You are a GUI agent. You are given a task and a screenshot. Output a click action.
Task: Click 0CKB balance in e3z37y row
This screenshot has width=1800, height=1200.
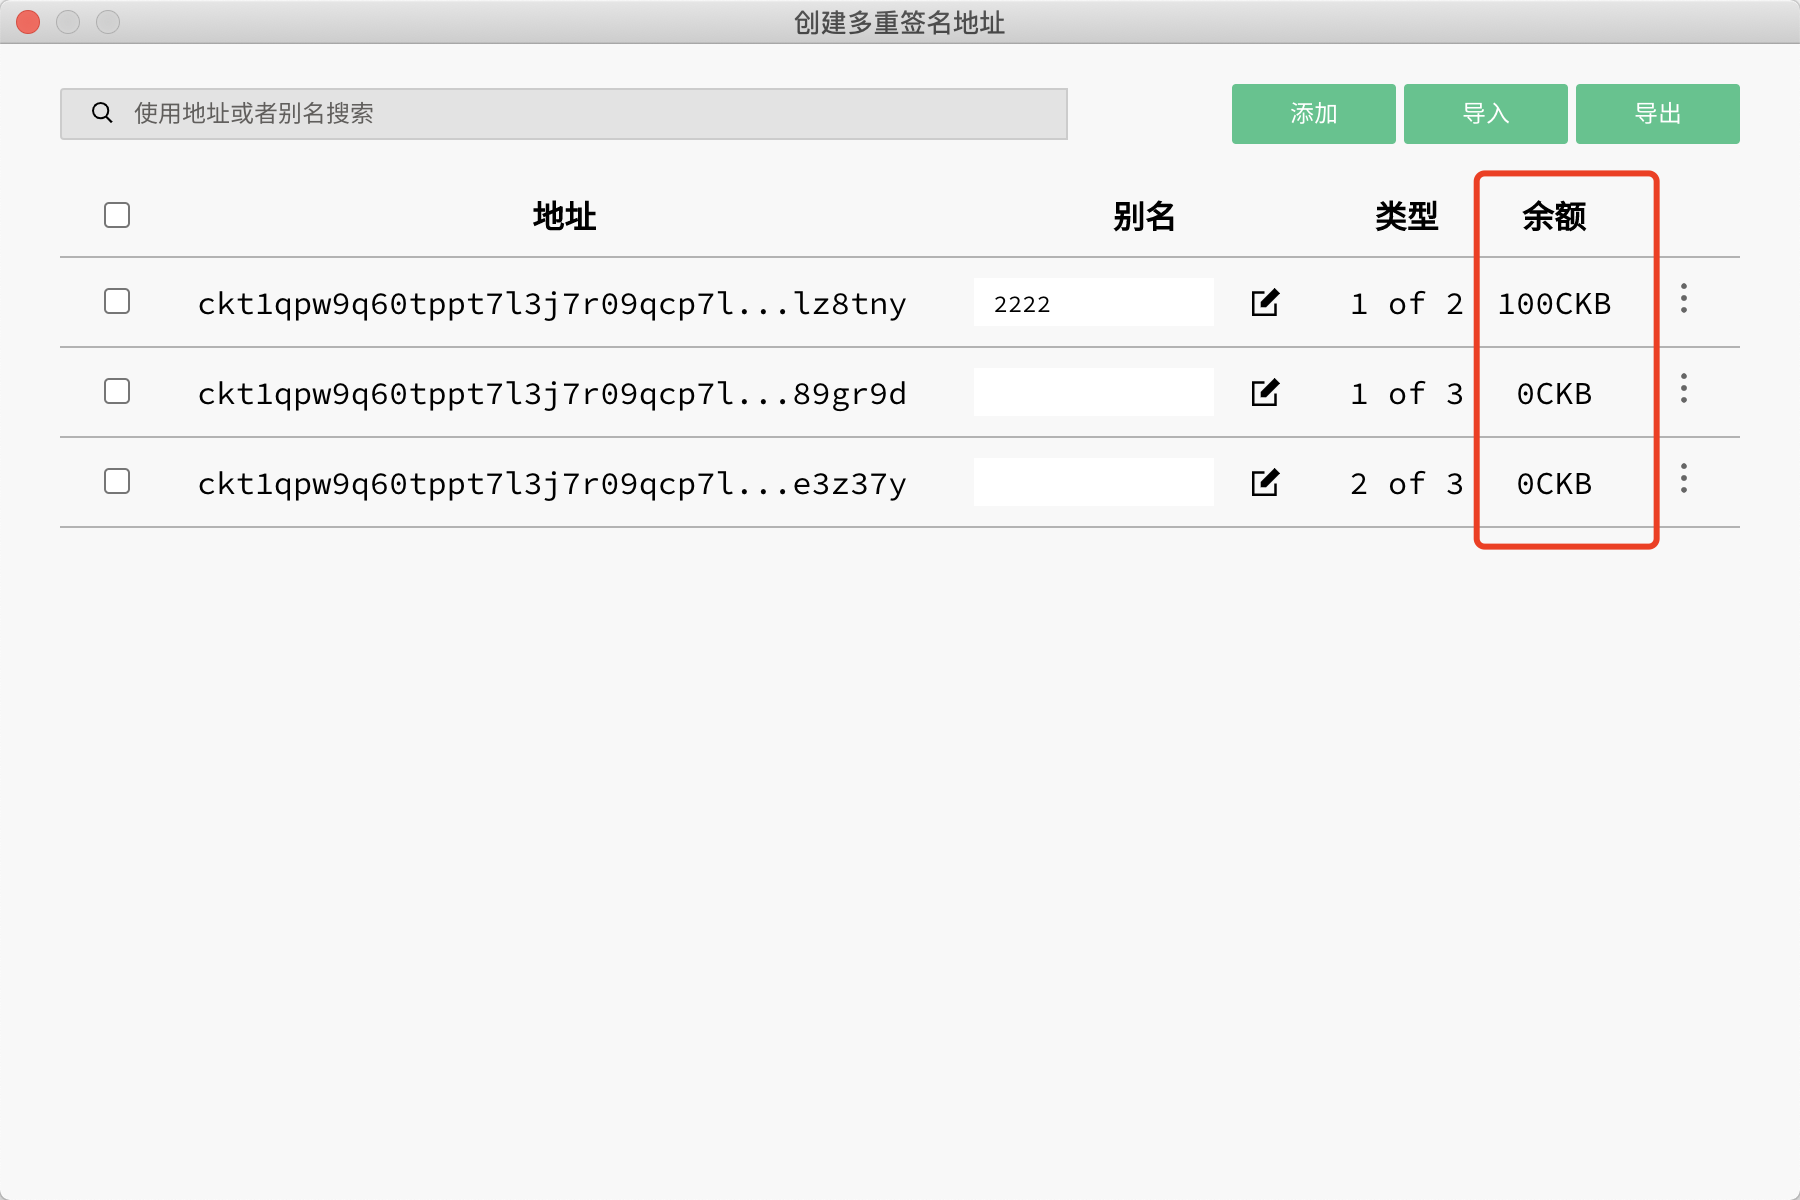(x=1554, y=483)
